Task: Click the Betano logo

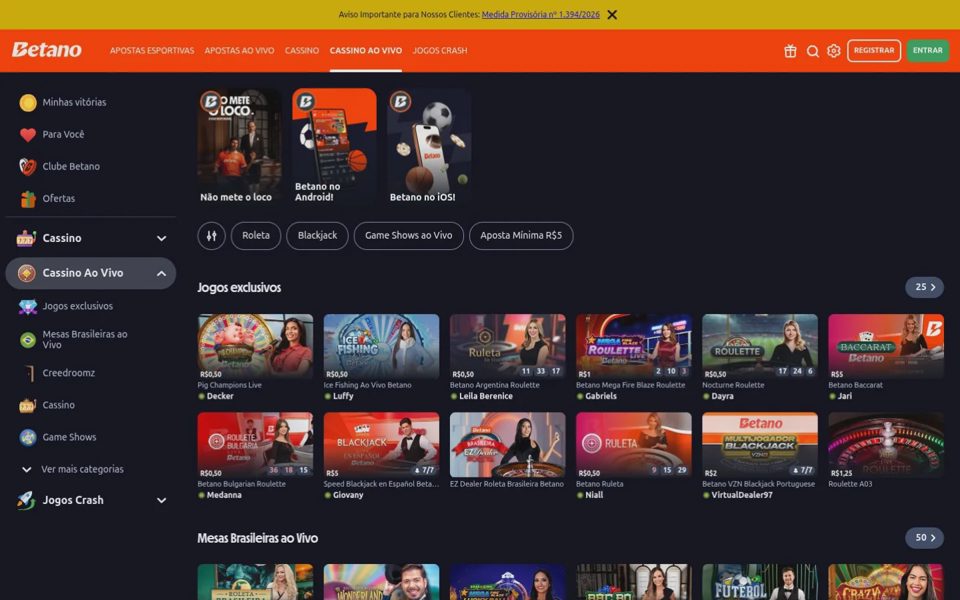Action: pos(47,50)
